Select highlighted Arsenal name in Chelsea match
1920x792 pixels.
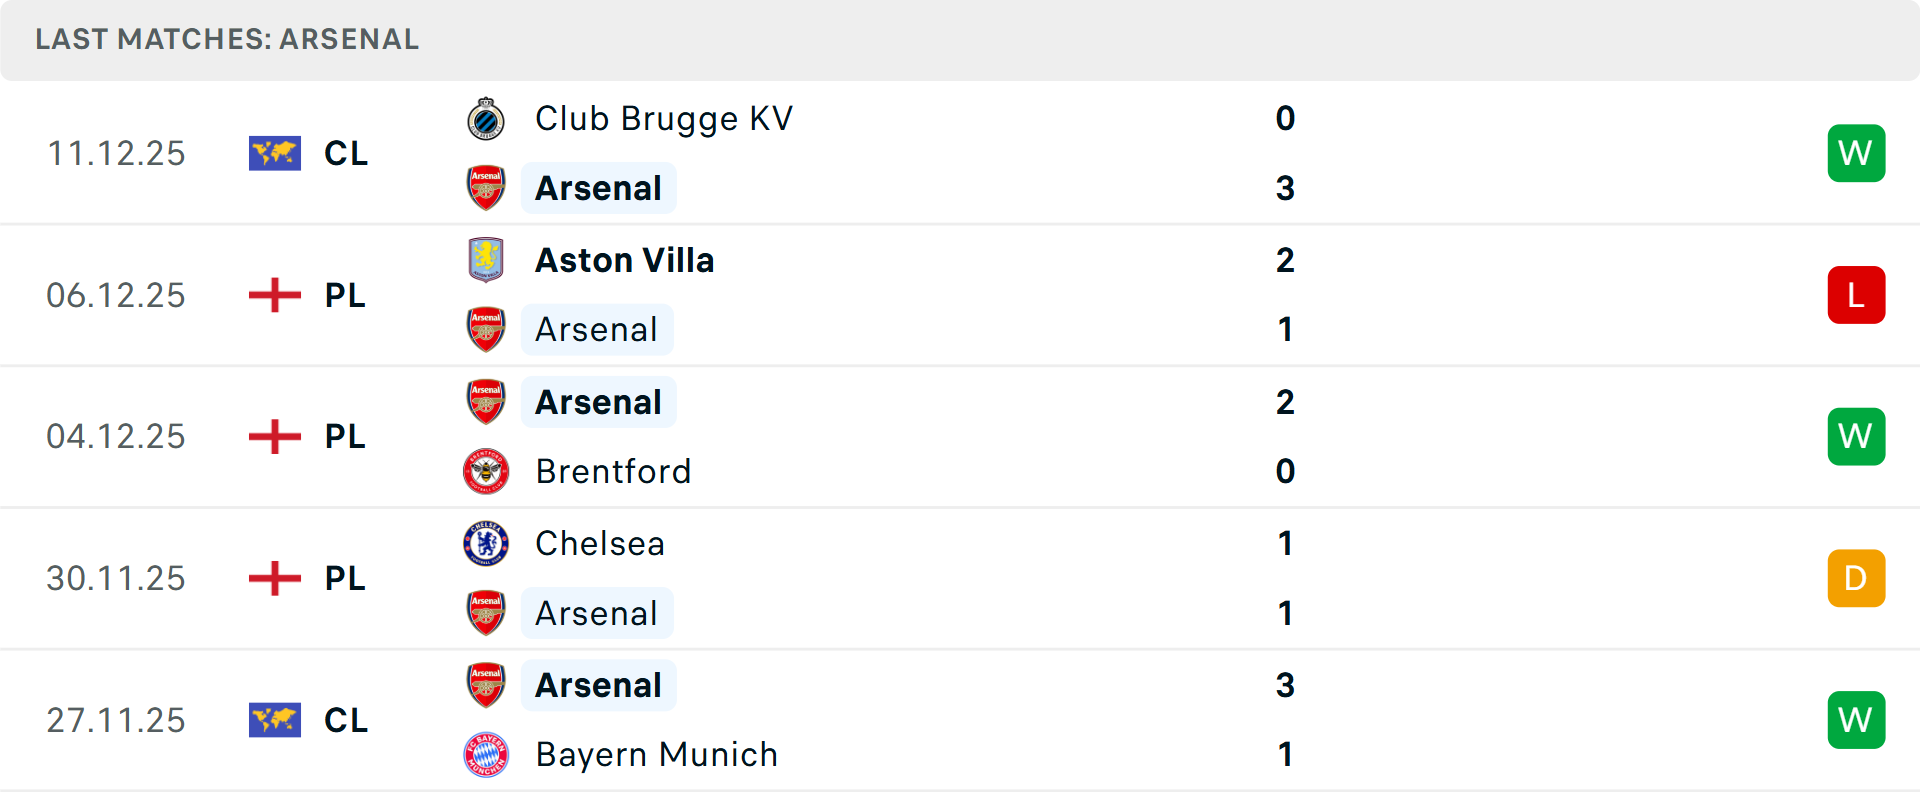point(597,613)
